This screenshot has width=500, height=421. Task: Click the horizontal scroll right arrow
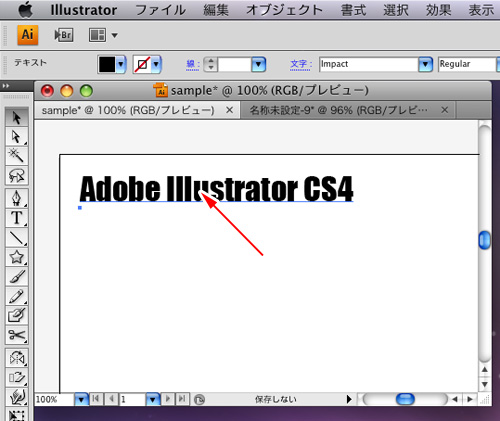pyautogui.click(x=470, y=399)
